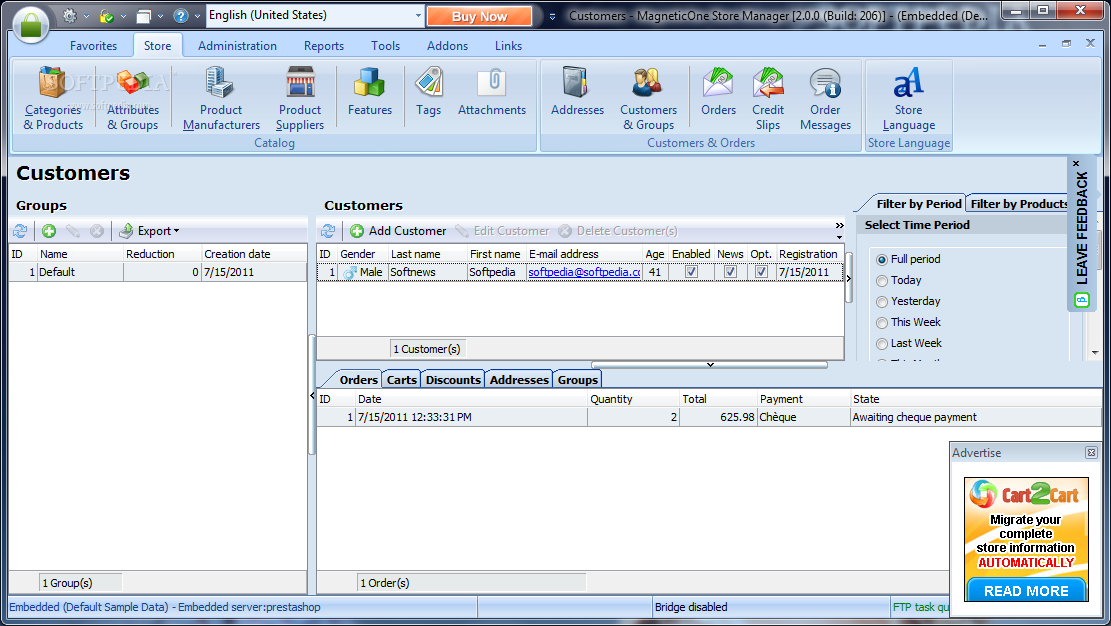Viewport: 1111px width, 626px height.
Task: Open Store Language settings
Action: pos(908,98)
